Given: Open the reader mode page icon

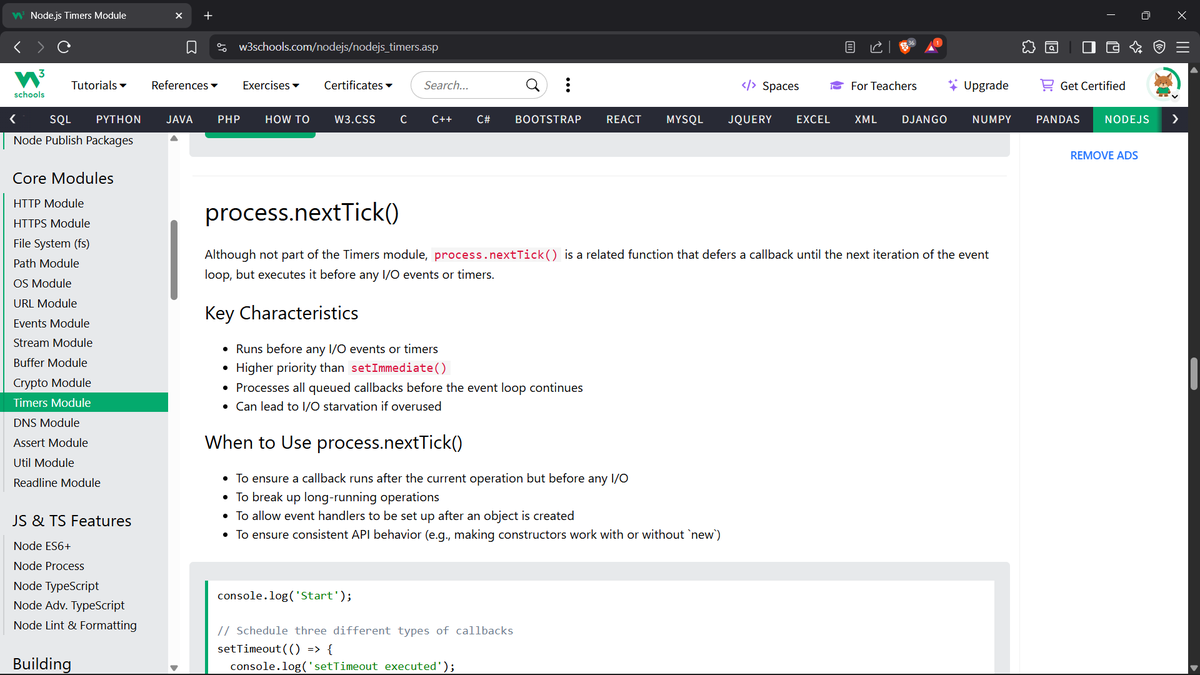Looking at the screenshot, I should pyautogui.click(x=850, y=47).
